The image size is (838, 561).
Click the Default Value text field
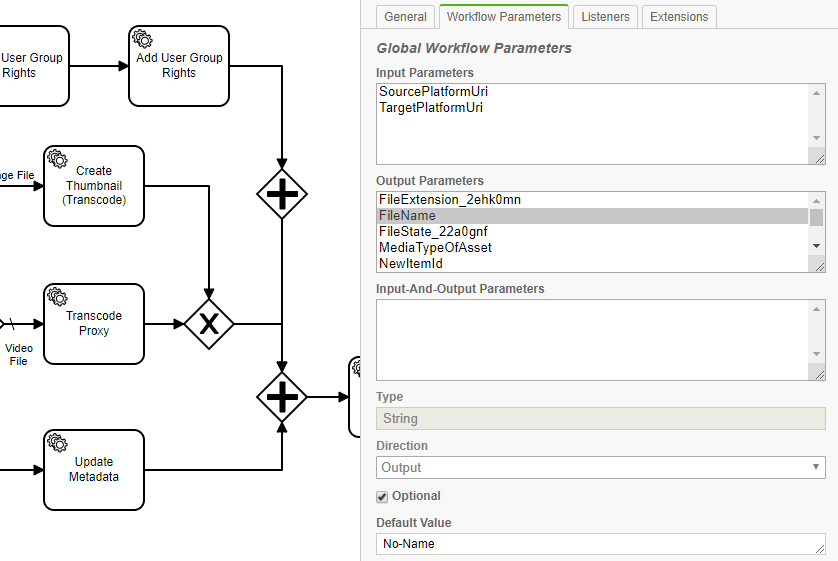(x=600, y=544)
